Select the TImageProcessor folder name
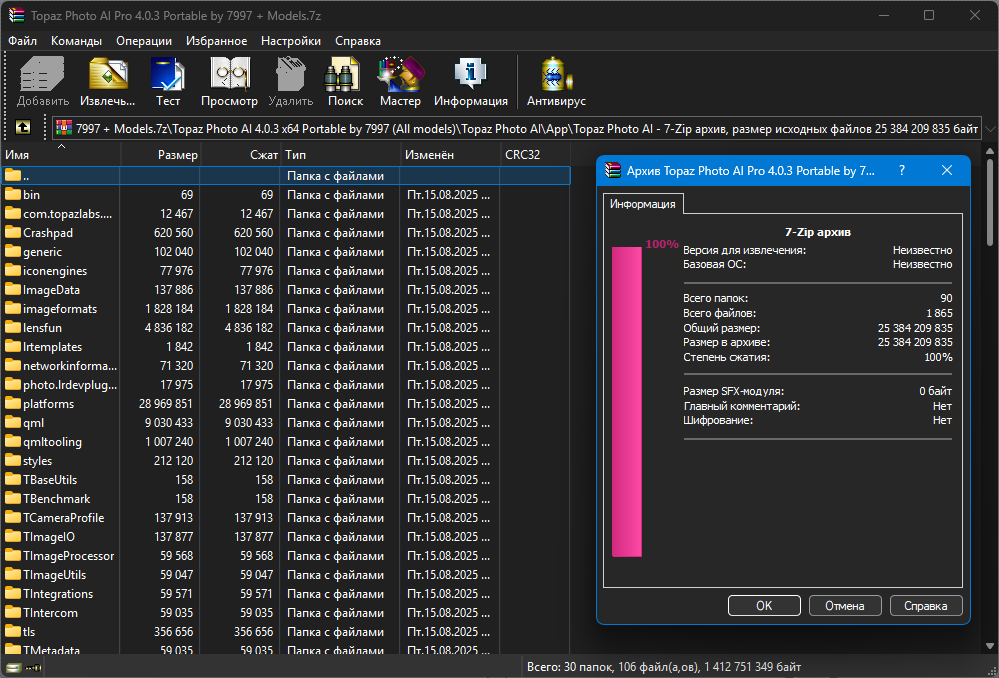Screen dimensions: 999x678 pyautogui.click(x=69, y=556)
